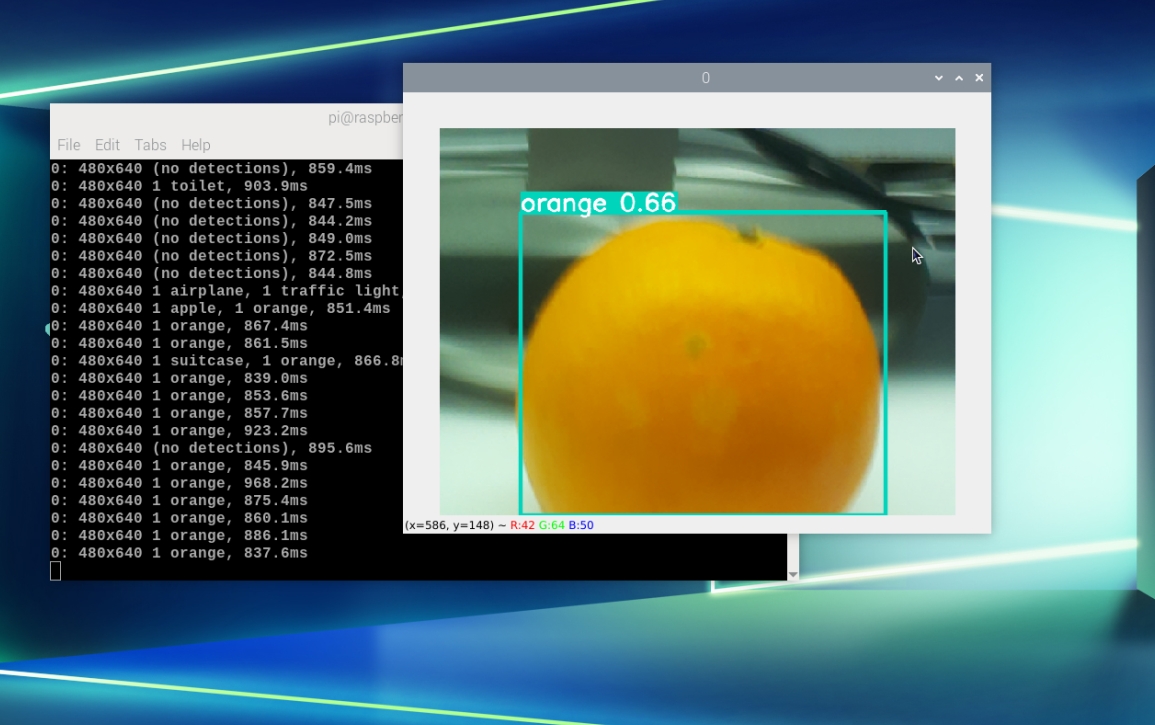This screenshot has width=1155, height=725.
Task: Click the pixel coordinates status text
Action: (449, 525)
